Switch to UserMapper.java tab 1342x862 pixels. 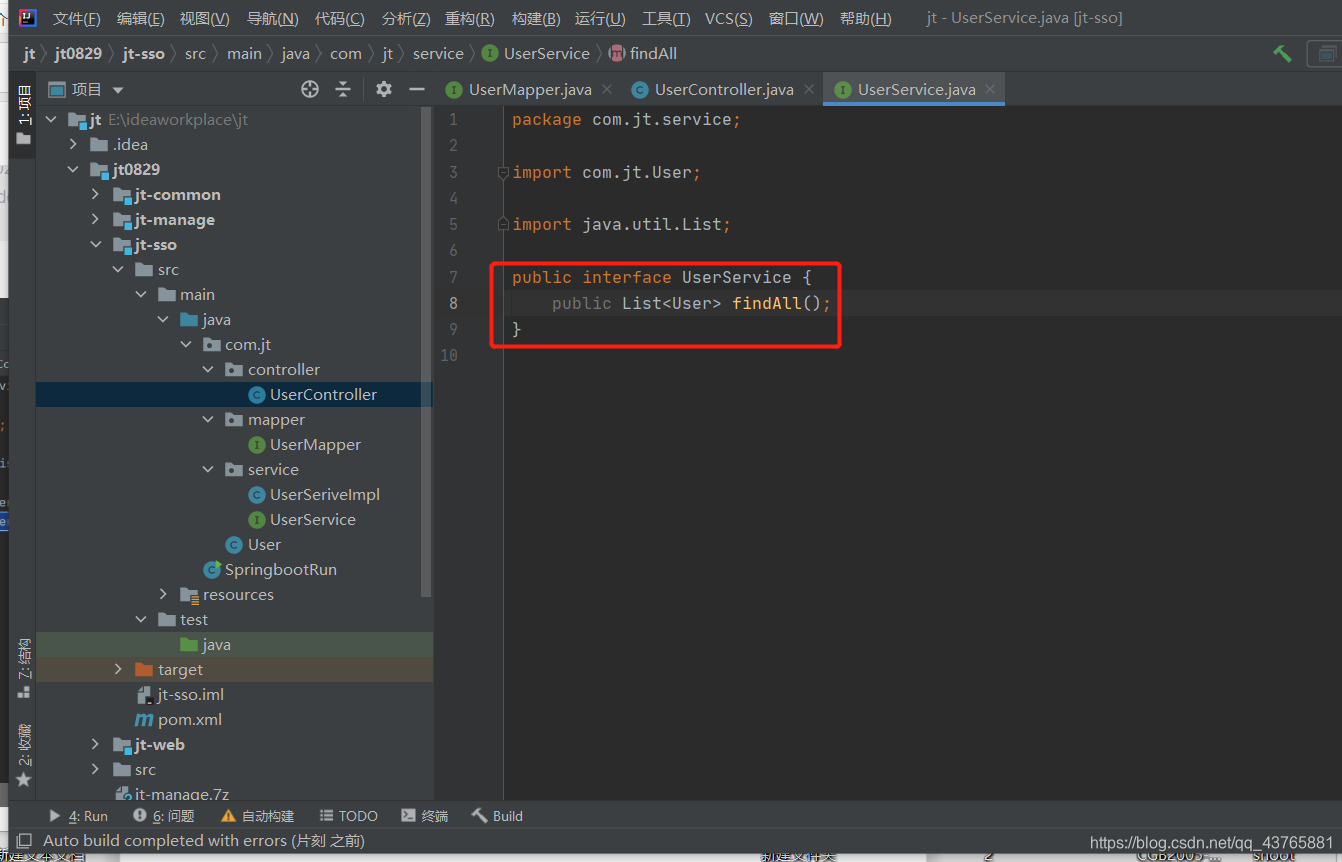(x=530, y=89)
